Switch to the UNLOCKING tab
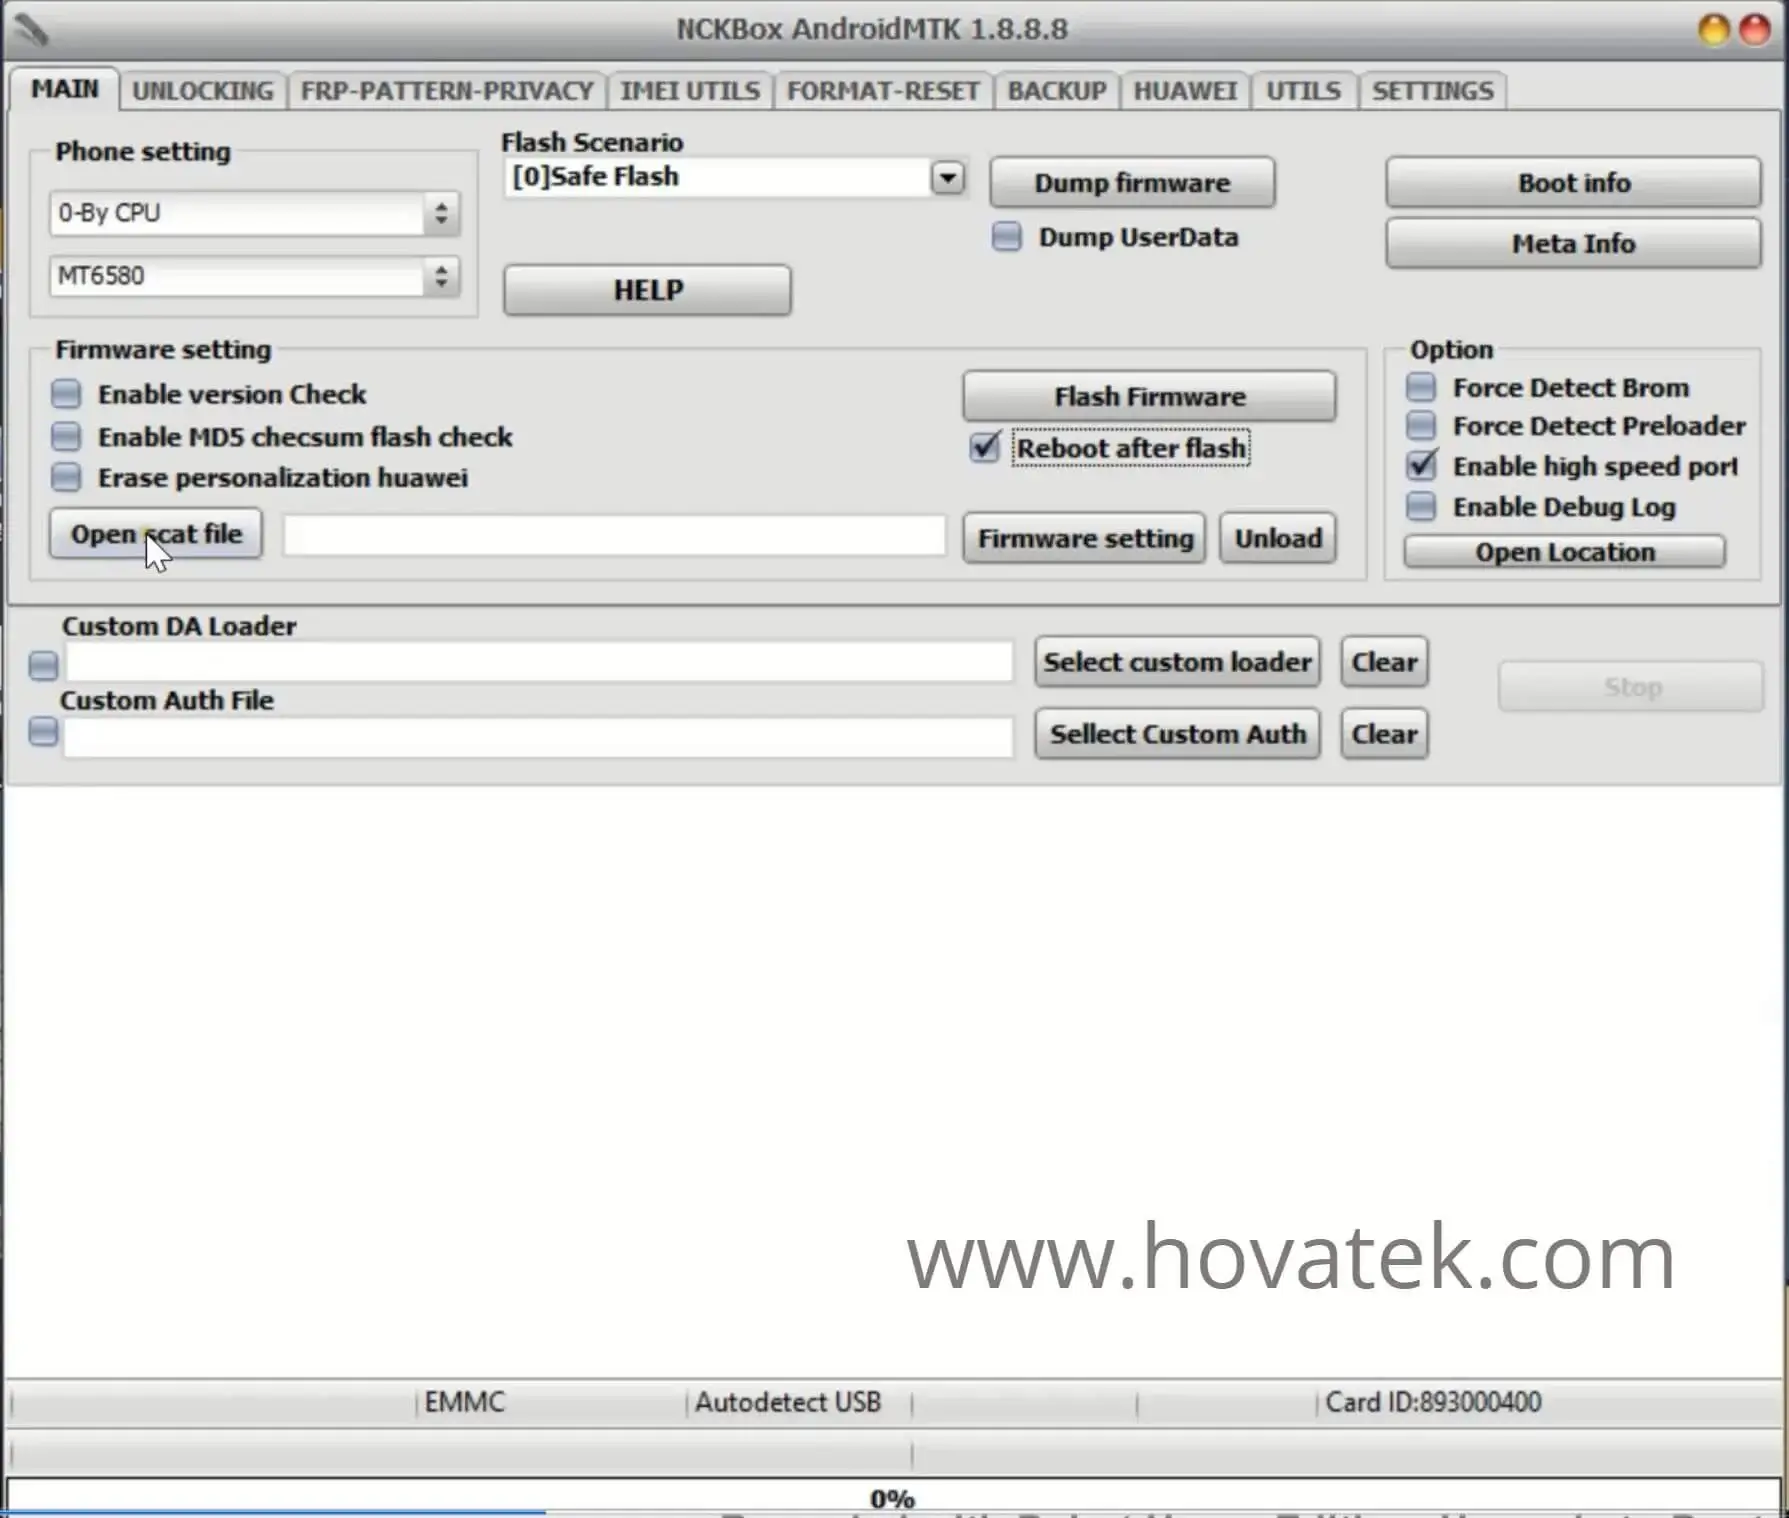The width and height of the screenshot is (1789, 1518). tap(202, 91)
